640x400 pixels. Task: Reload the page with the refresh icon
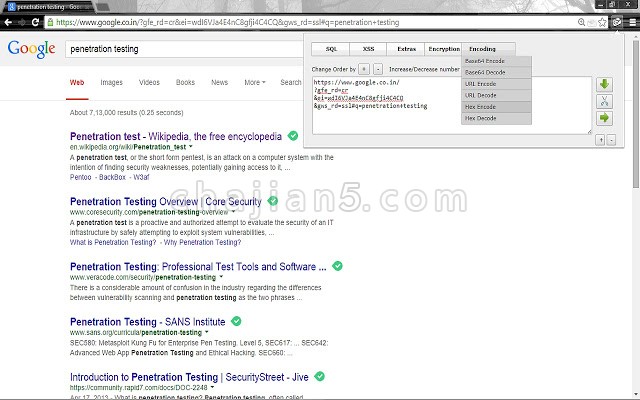[35, 22]
